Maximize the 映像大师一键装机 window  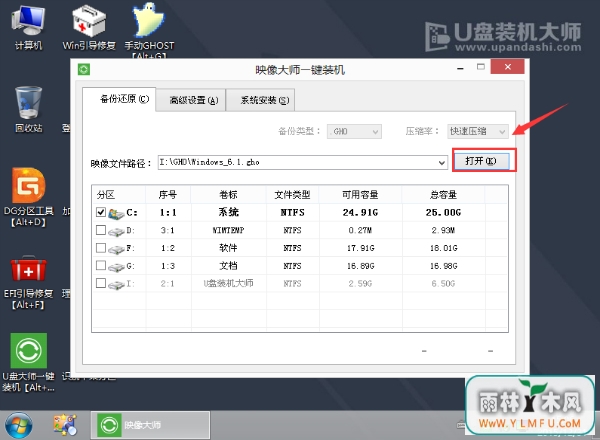click(x=481, y=67)
